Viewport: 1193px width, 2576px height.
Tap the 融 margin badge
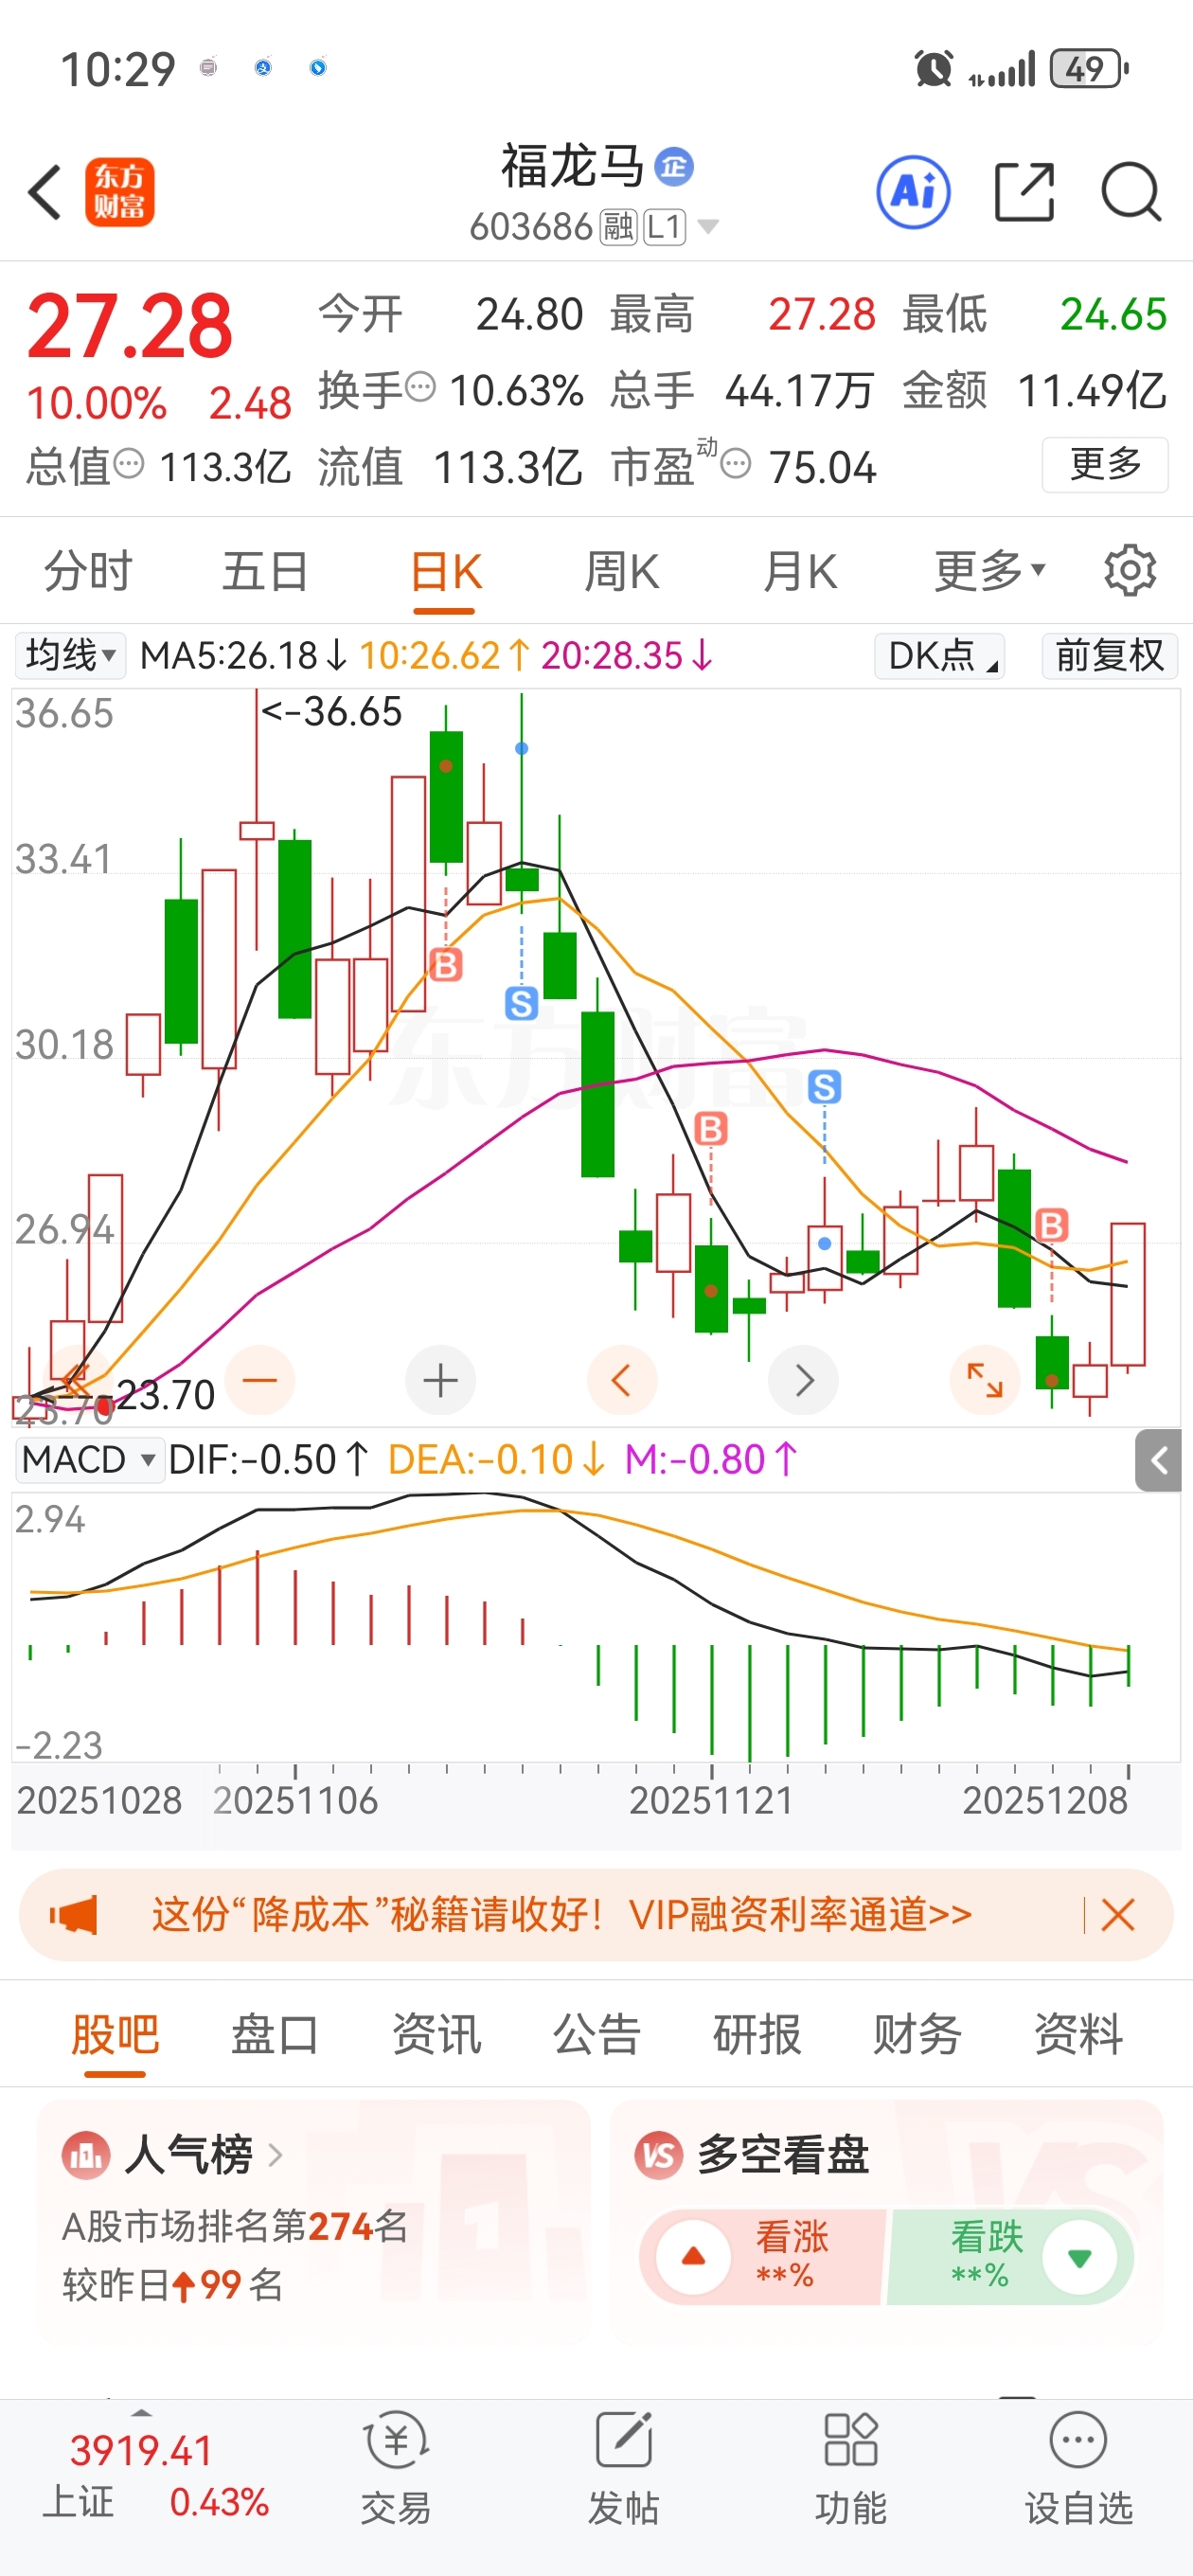[x=618, y=227]
